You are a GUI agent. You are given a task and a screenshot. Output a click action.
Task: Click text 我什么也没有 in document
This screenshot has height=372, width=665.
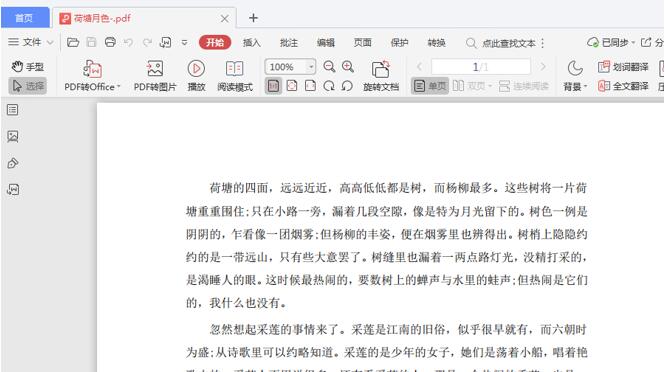click(x=245, y=303)
